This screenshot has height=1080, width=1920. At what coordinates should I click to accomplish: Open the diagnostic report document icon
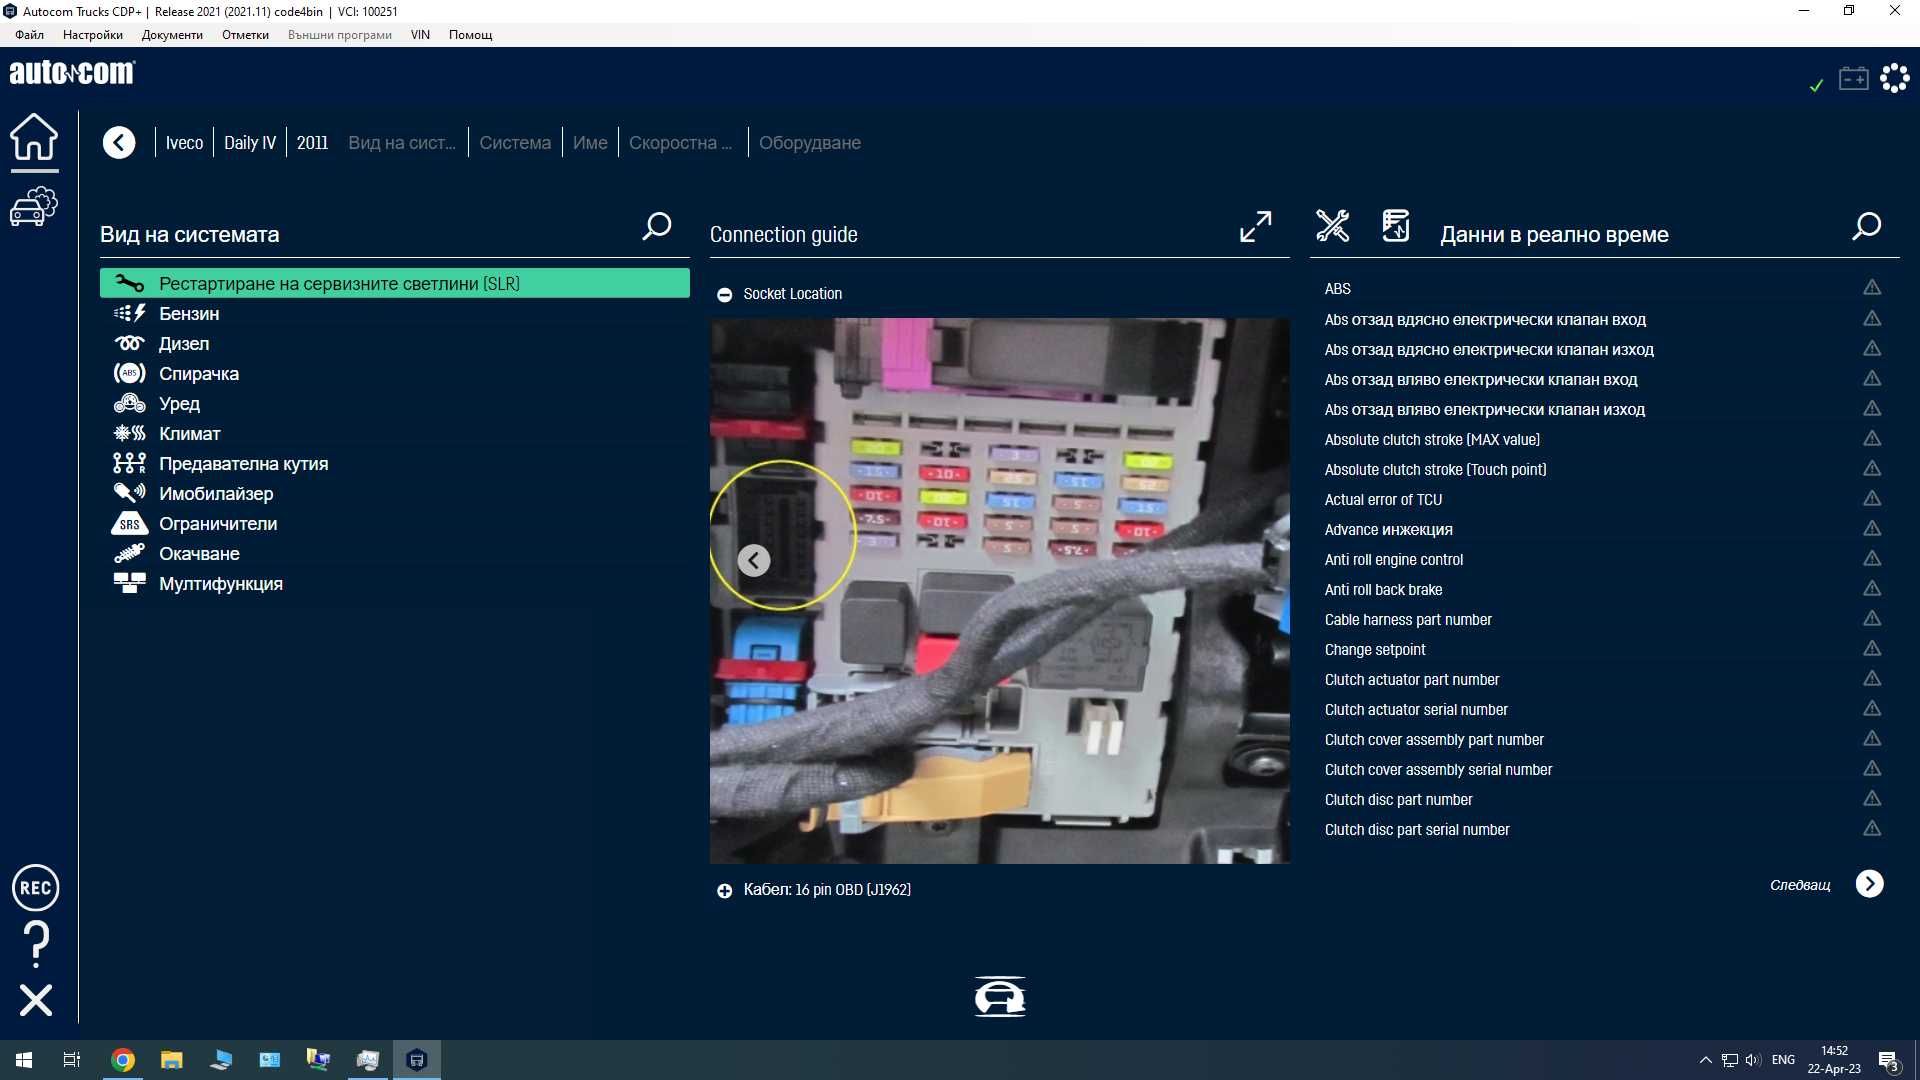coord(1396,226)
